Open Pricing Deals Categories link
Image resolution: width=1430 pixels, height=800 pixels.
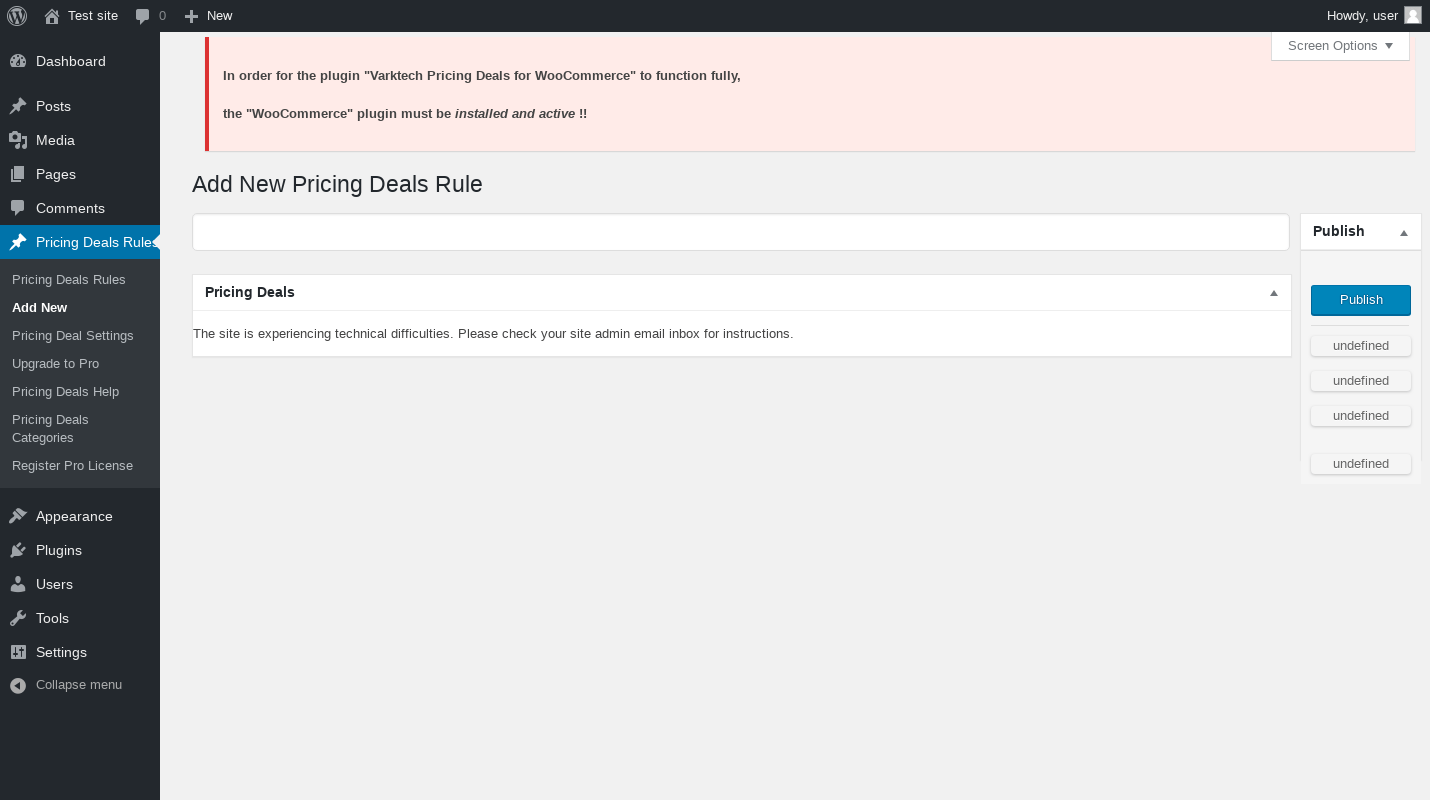50,428
